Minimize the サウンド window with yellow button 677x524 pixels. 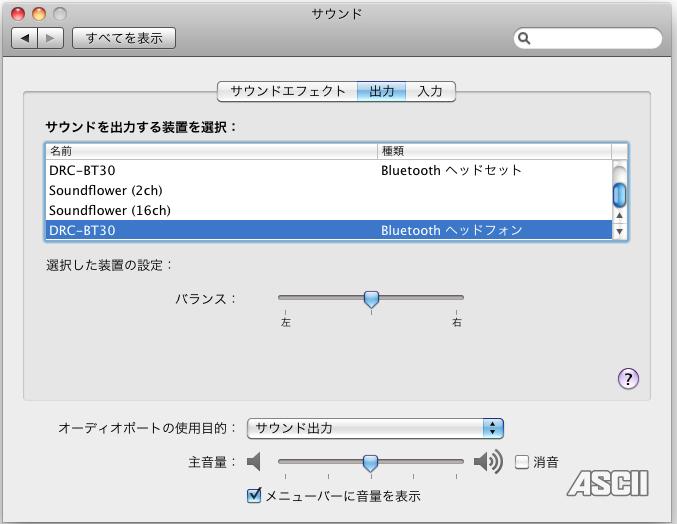point(39,14)
